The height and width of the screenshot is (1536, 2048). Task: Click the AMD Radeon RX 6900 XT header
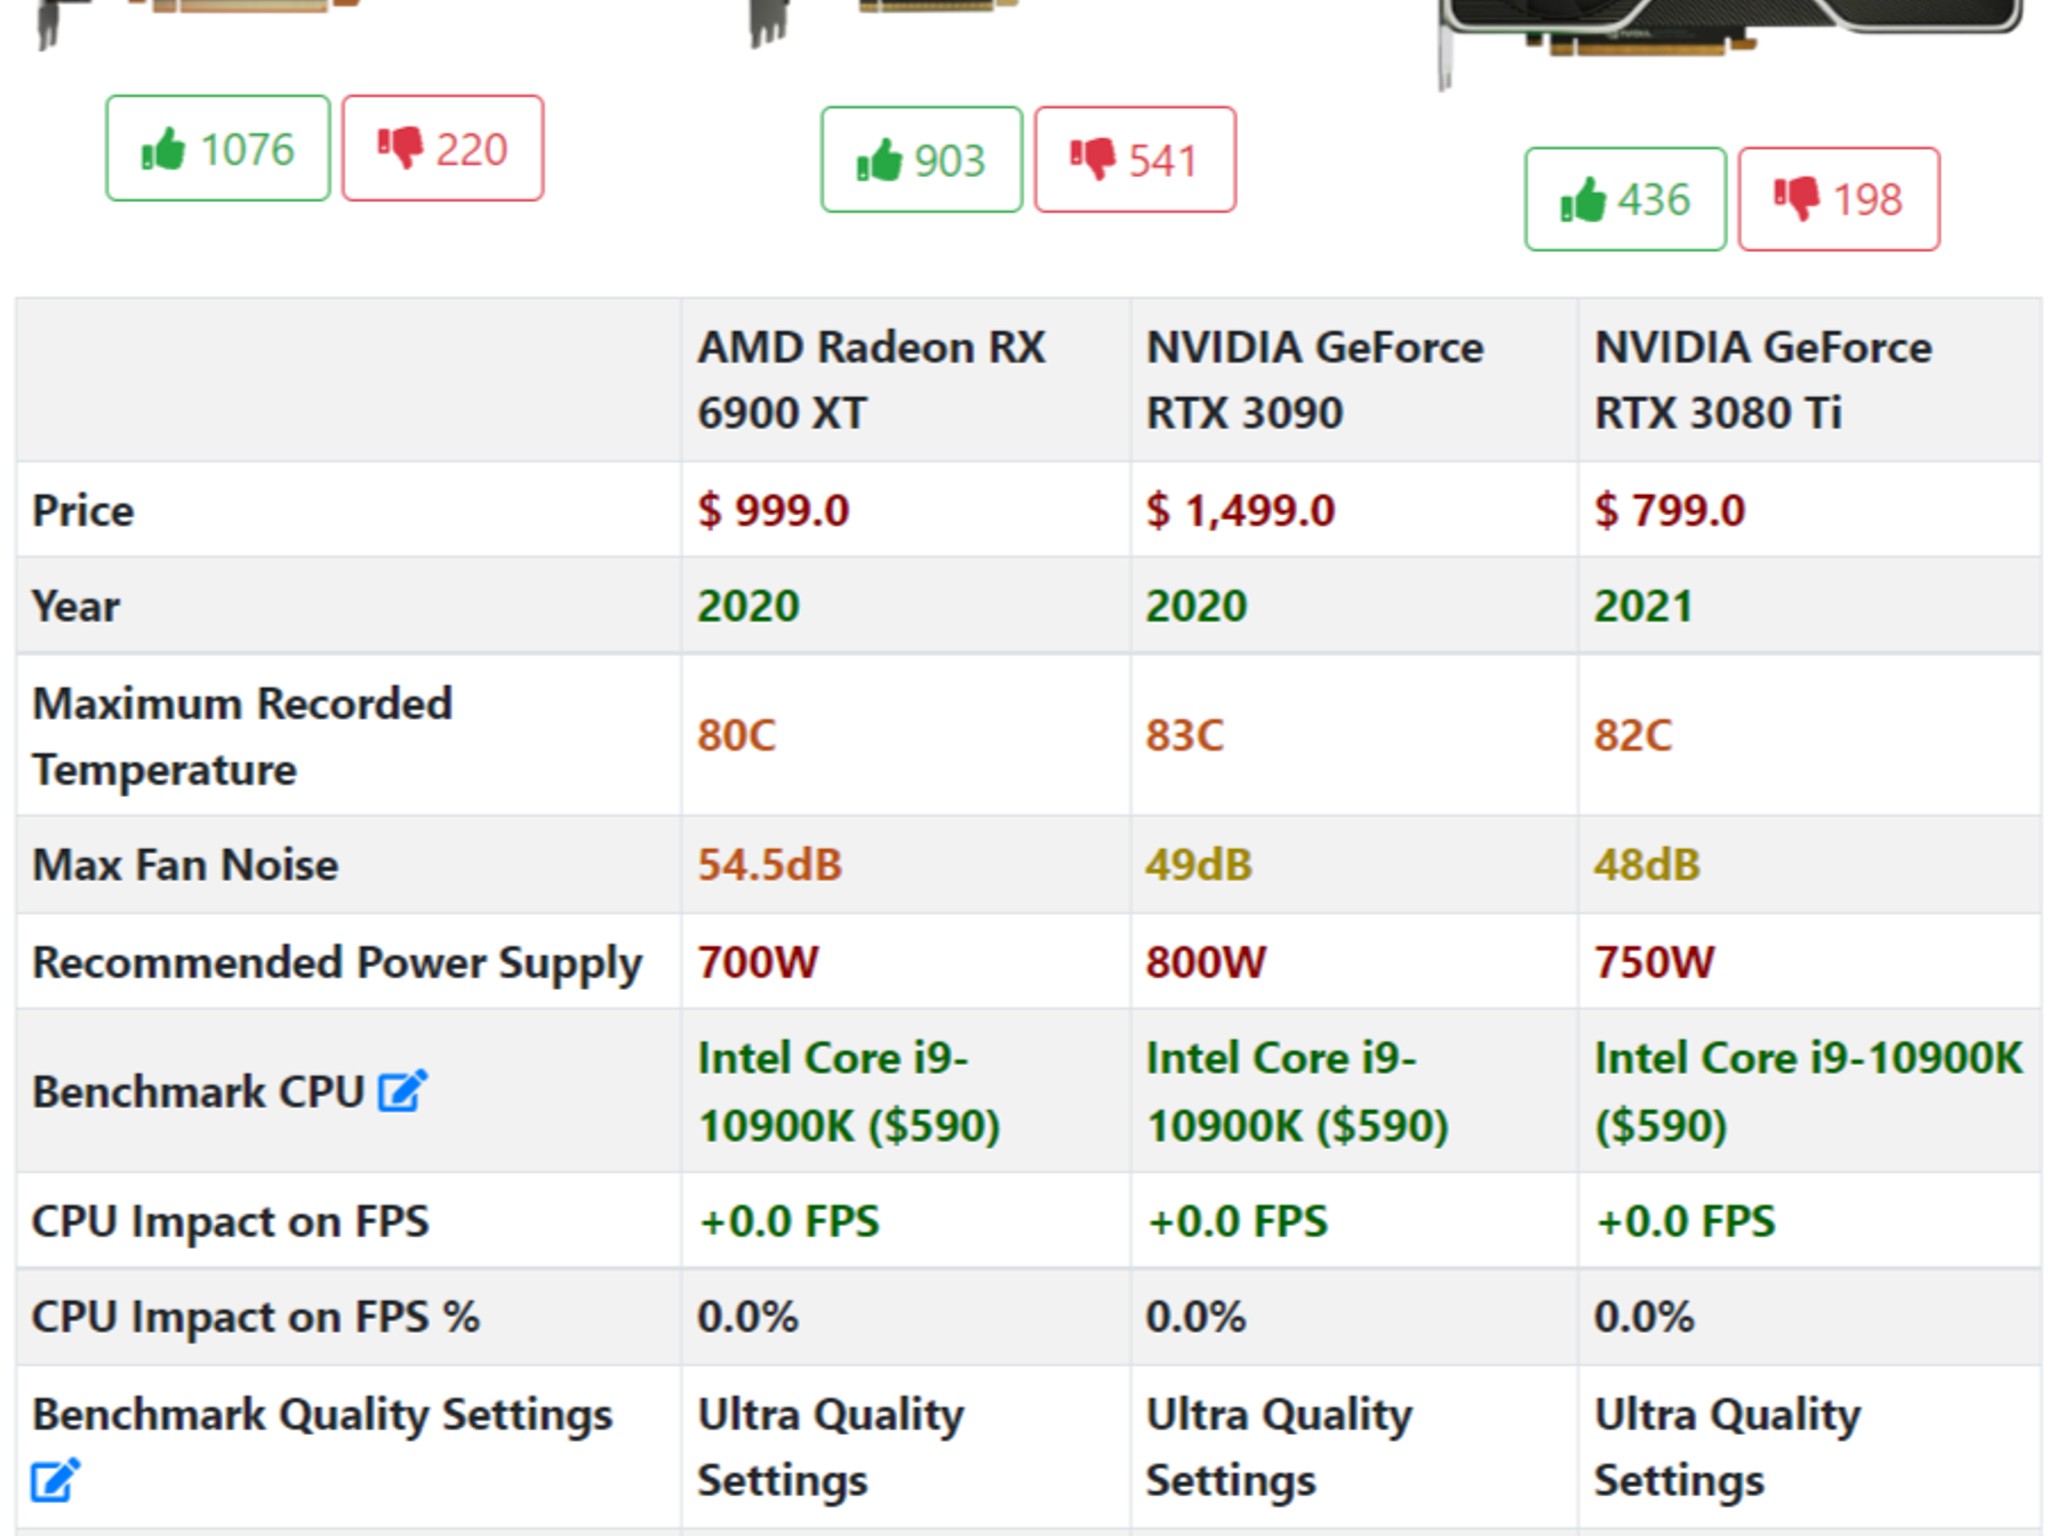(870, 380)
